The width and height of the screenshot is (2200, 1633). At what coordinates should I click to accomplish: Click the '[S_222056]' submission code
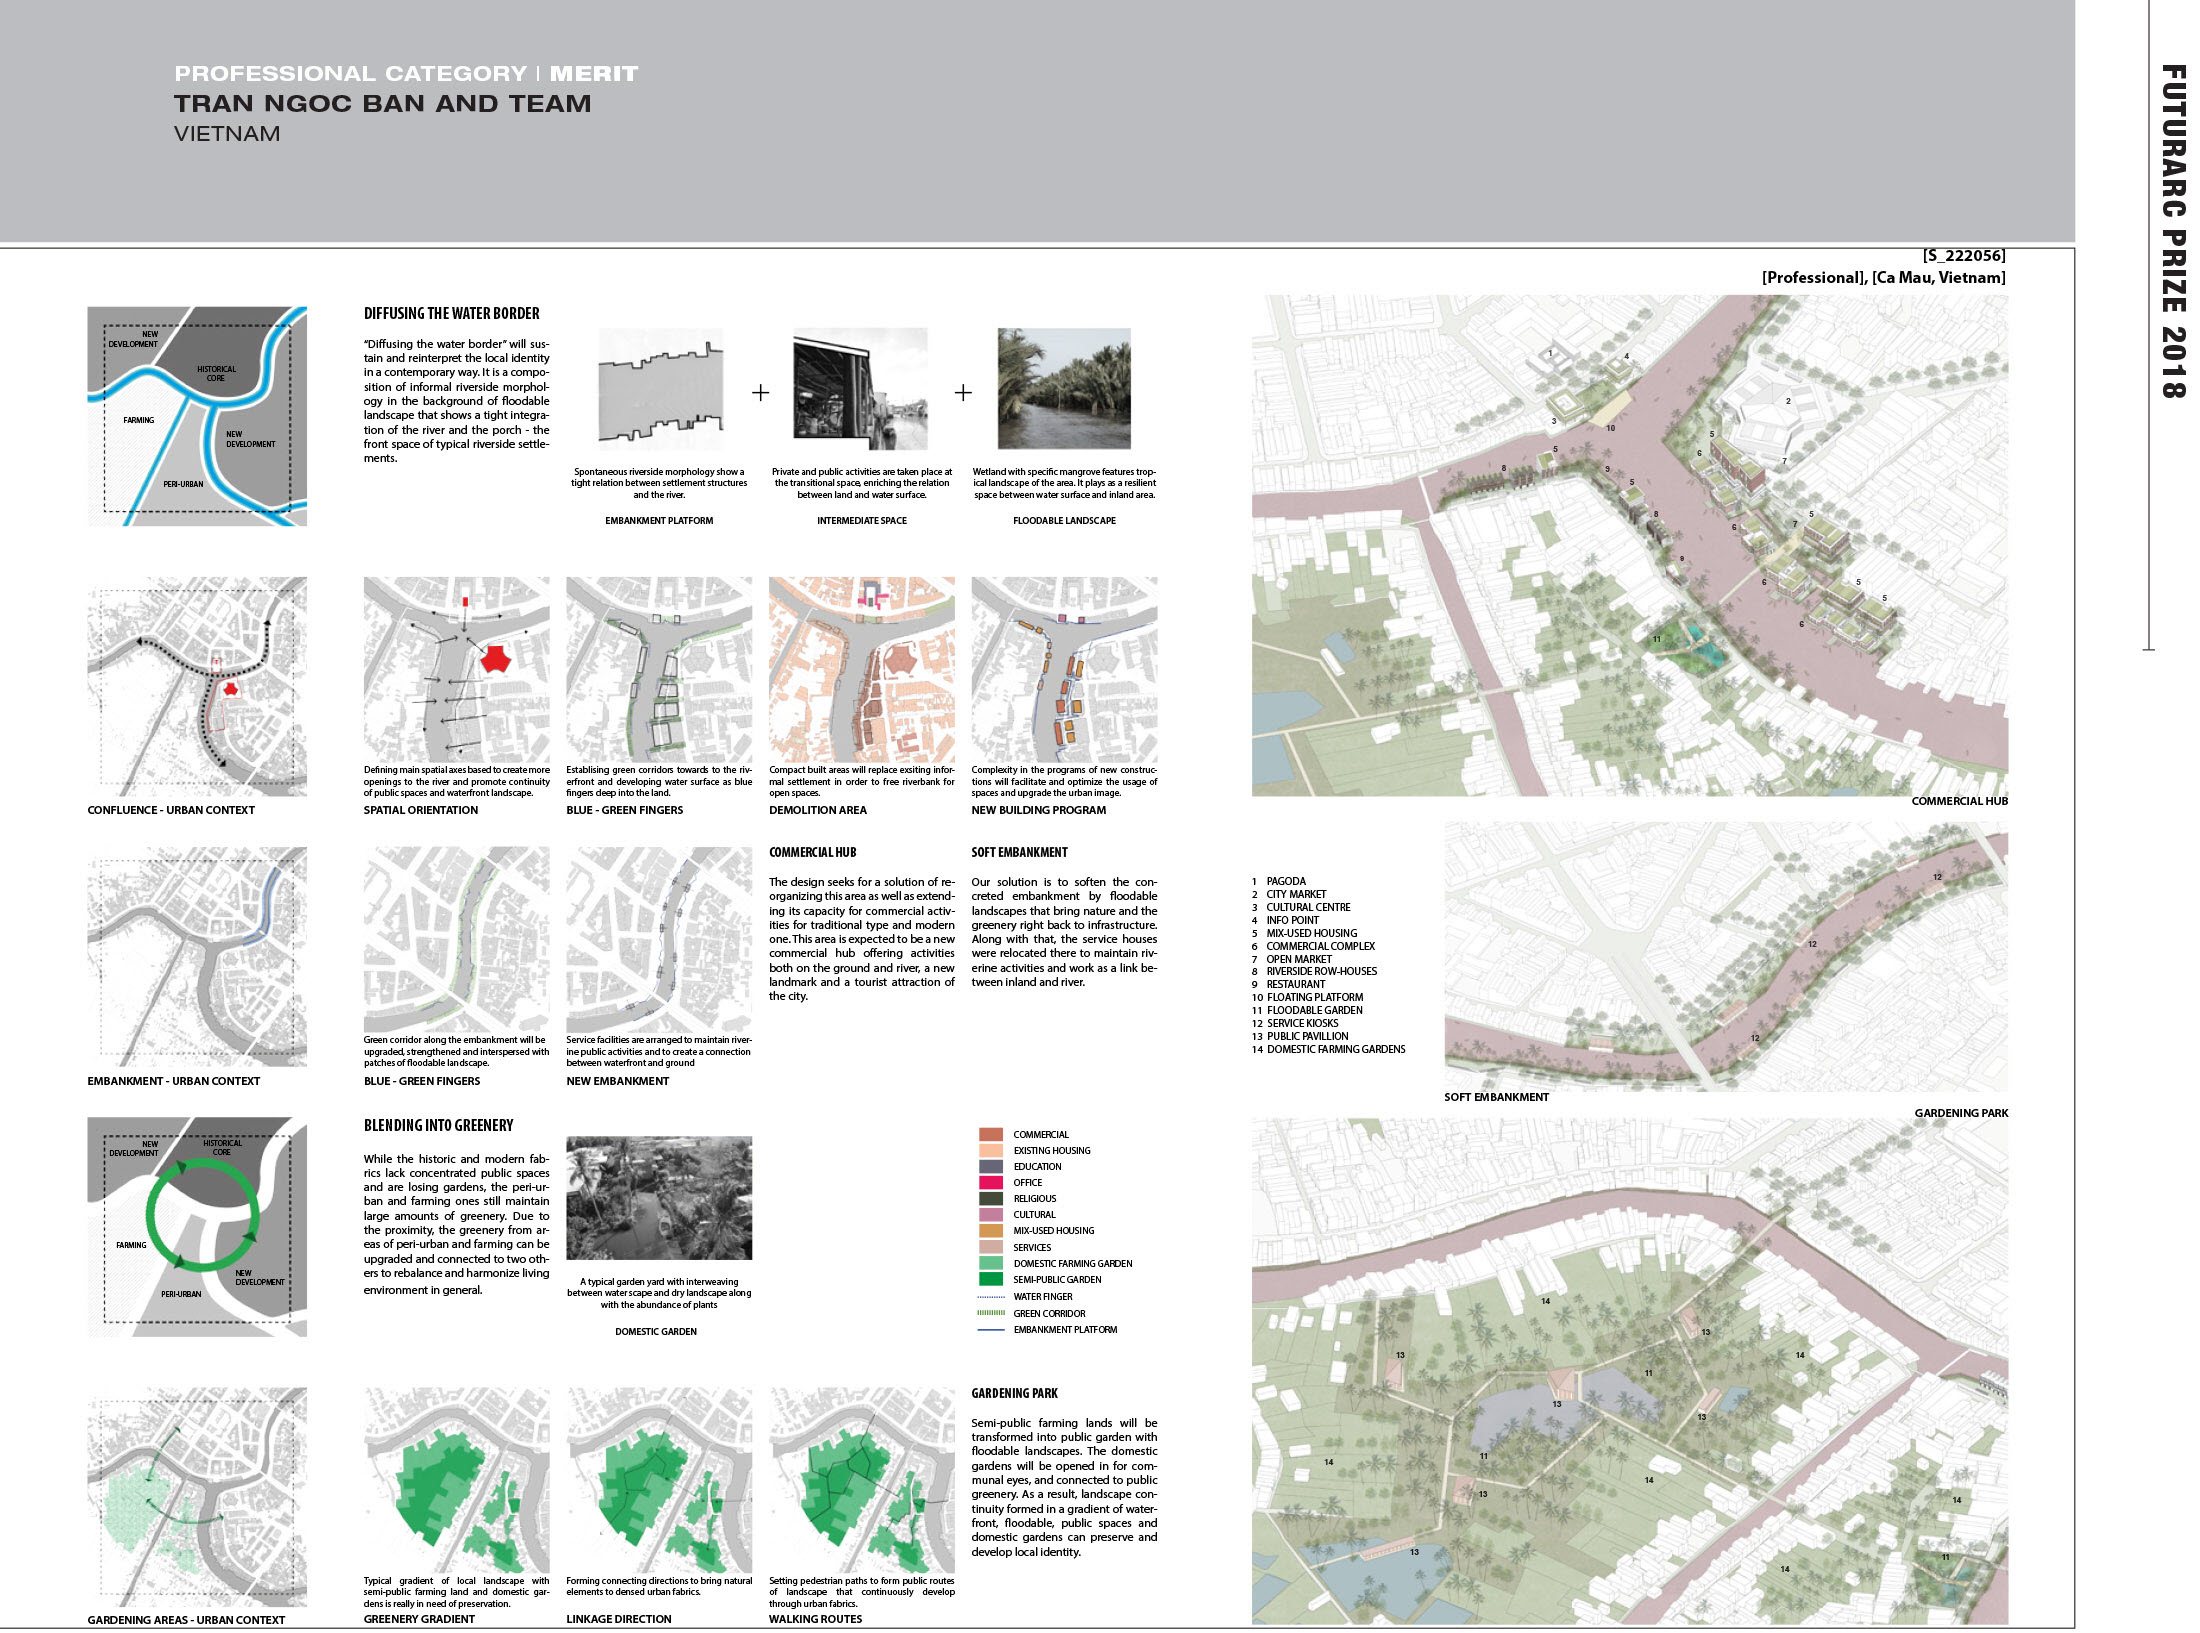pos(1964,256)
